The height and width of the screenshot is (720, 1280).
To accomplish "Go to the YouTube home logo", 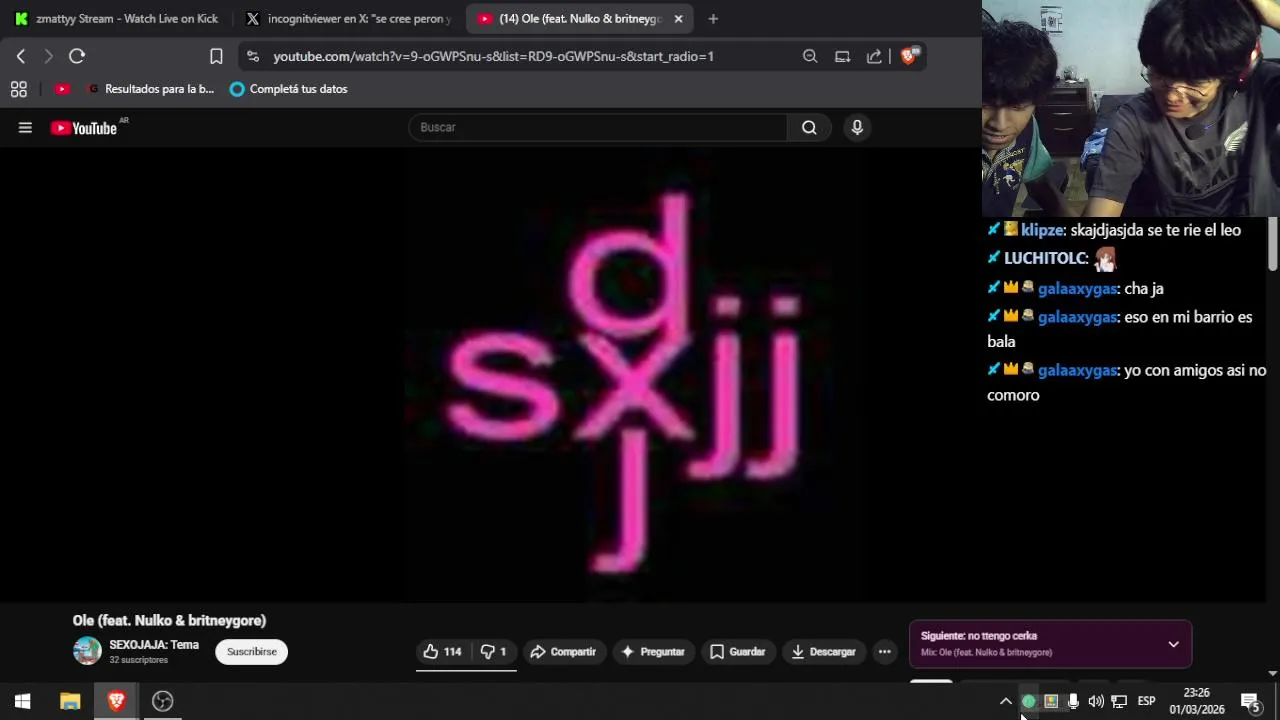I will click(84, 128).
